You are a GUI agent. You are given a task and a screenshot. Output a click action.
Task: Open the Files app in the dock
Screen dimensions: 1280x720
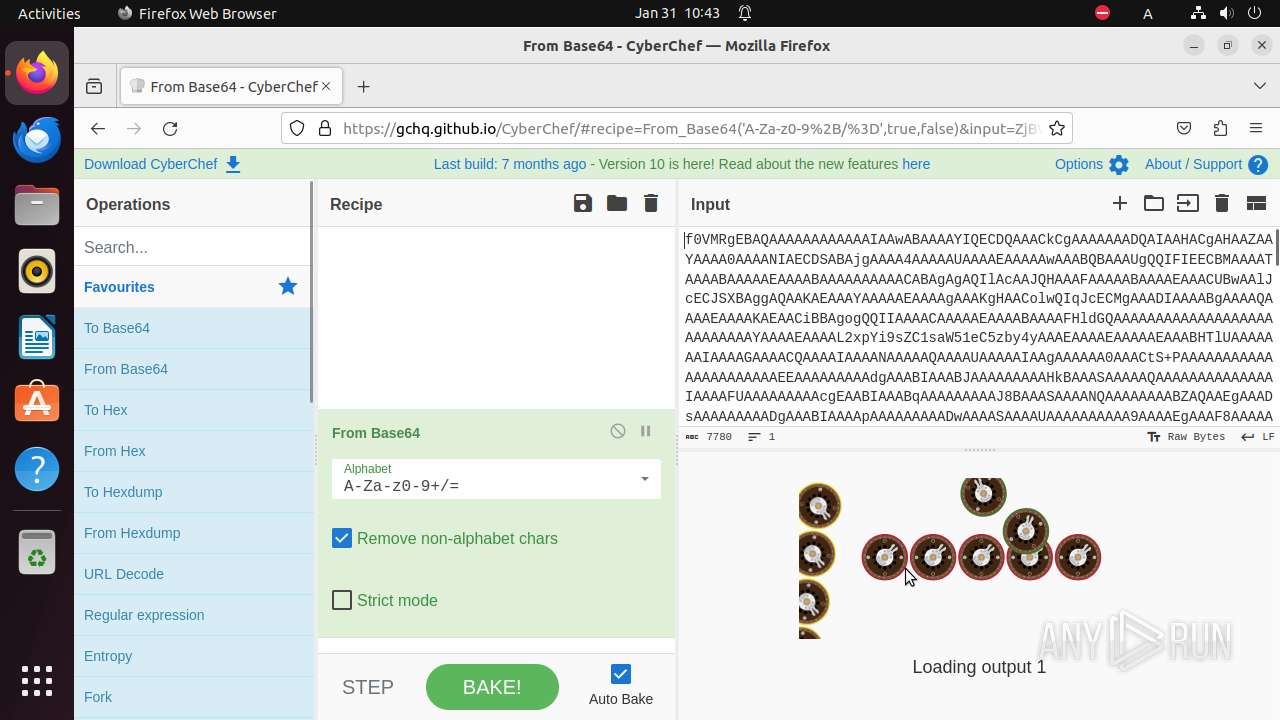(x=37, y=205)
